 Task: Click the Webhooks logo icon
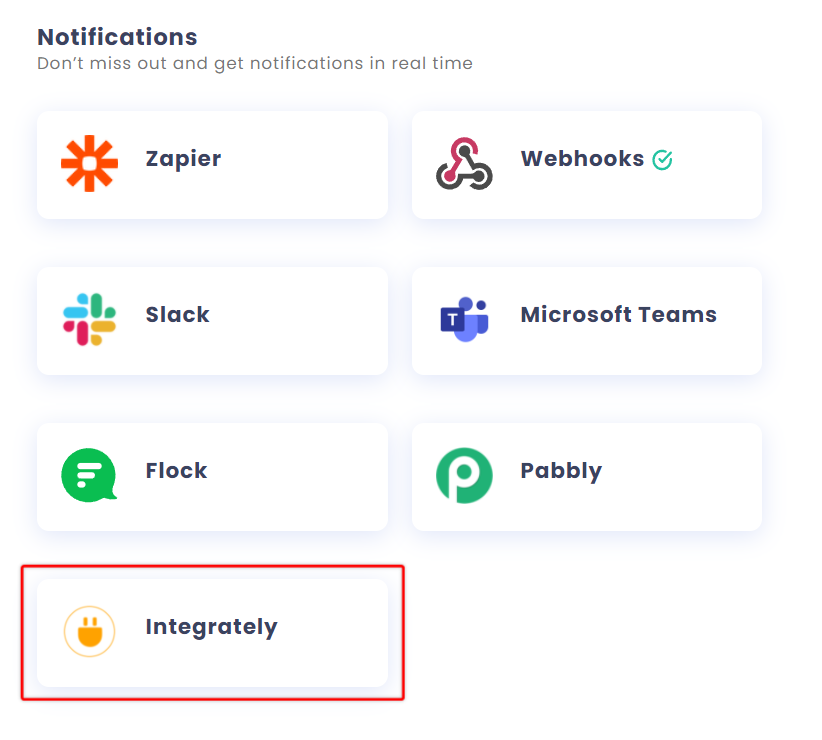pos(464,164)
